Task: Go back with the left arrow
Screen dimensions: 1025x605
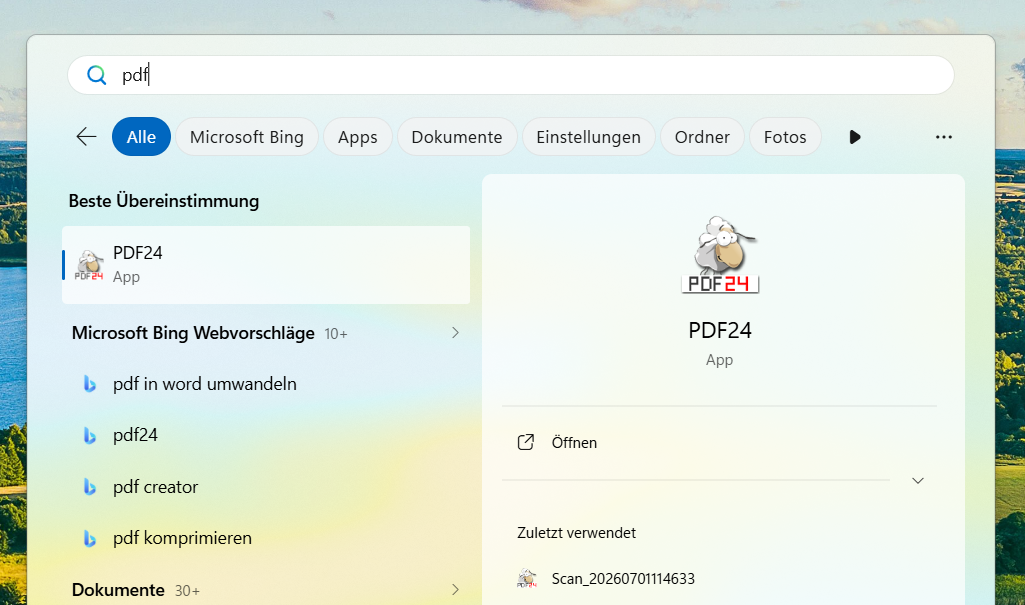Action: click(x=86, y=137)
